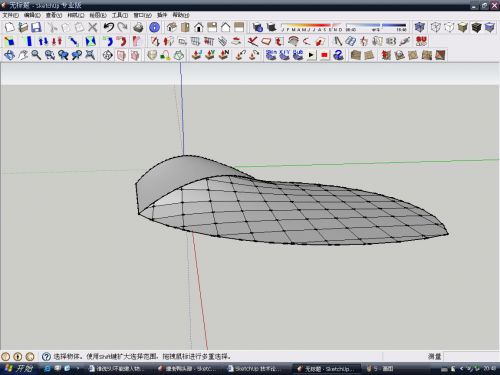Click the blue number 2 plugin icon
This screenshot has width=500, height=375.
pos(339,55)
